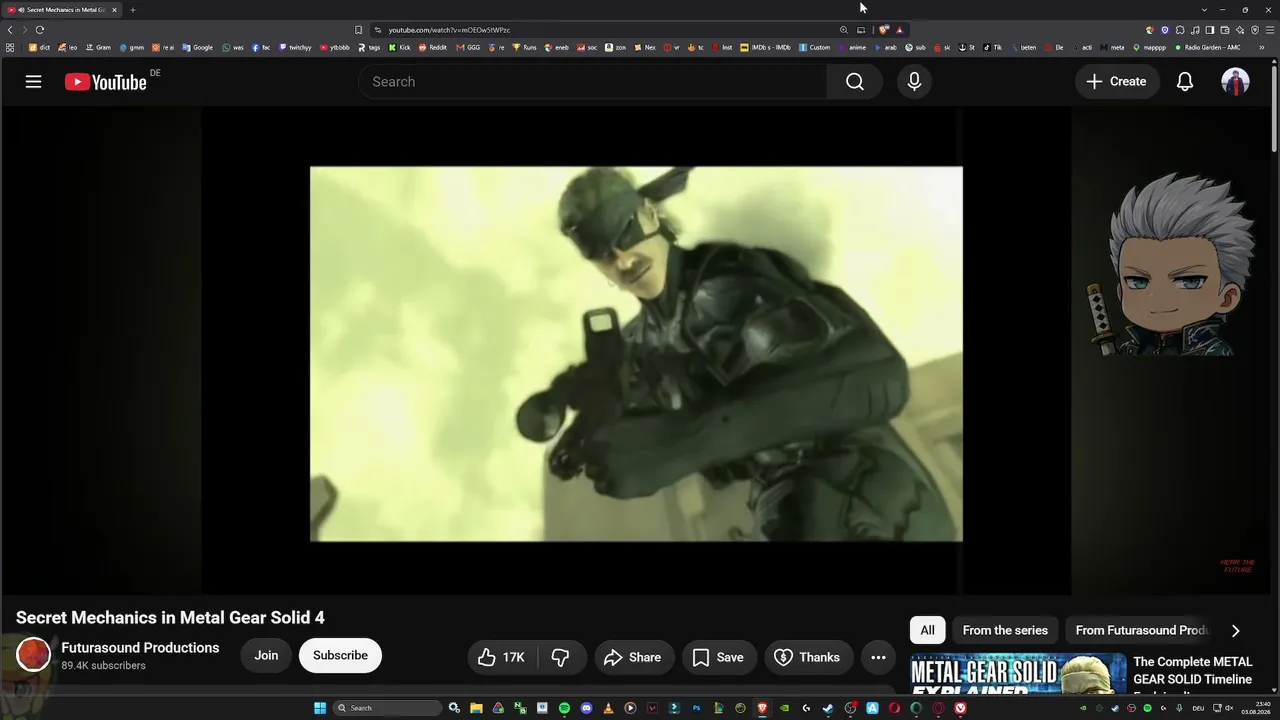Open the apps grid in bookmarks bar
This screenshot has height=720, width=1280.
(x=10, y=47)
